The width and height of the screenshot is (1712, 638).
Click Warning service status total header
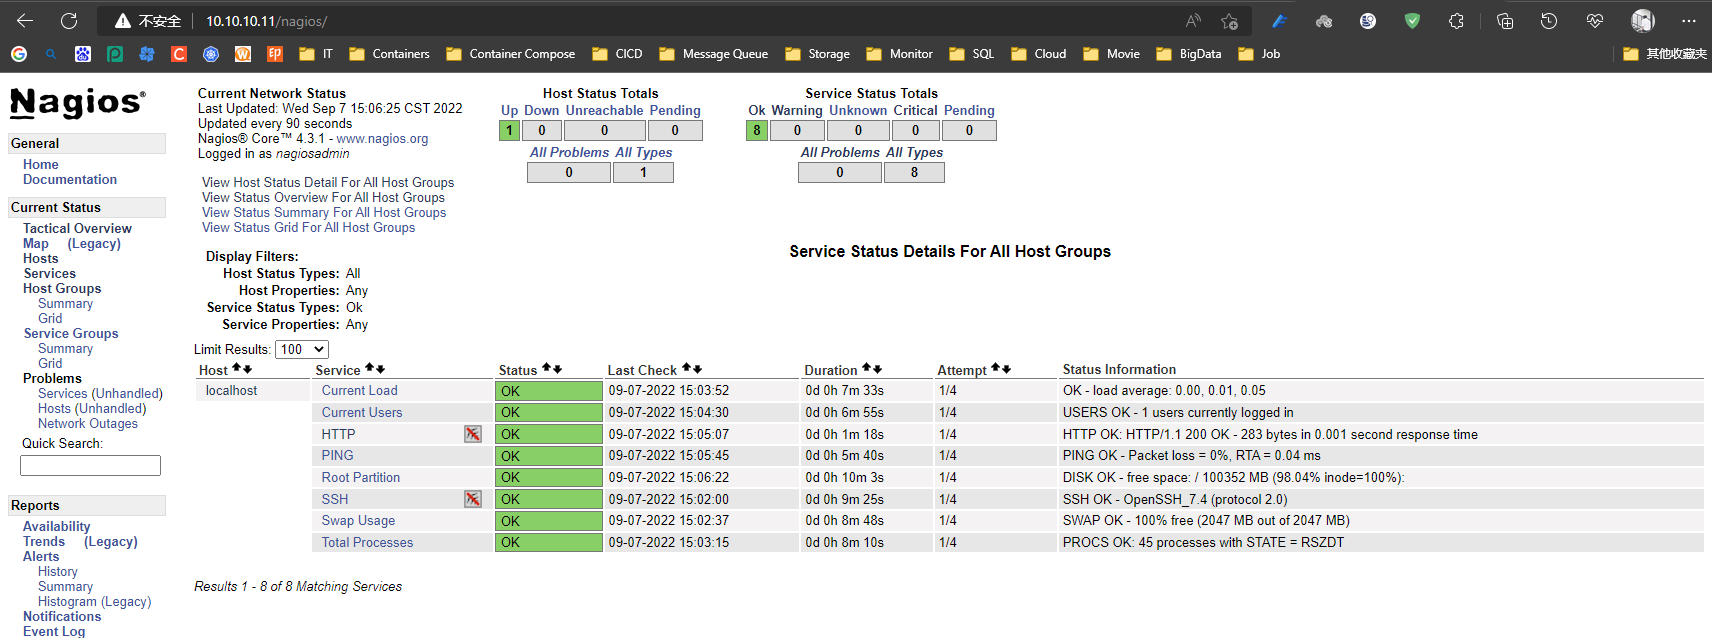[x=797, y=110]
